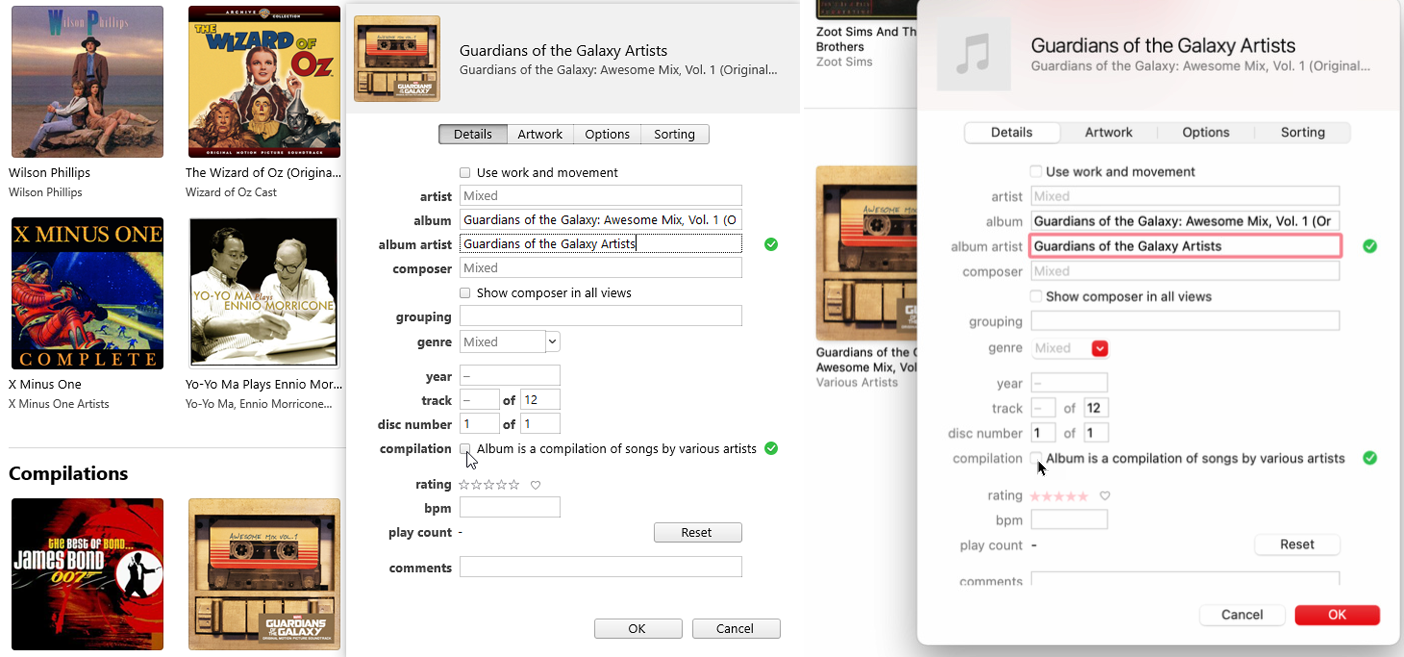Screen dimensions: 1404x657
Task: Click the grouping field in Windows dialog
Action: point(601,316)
